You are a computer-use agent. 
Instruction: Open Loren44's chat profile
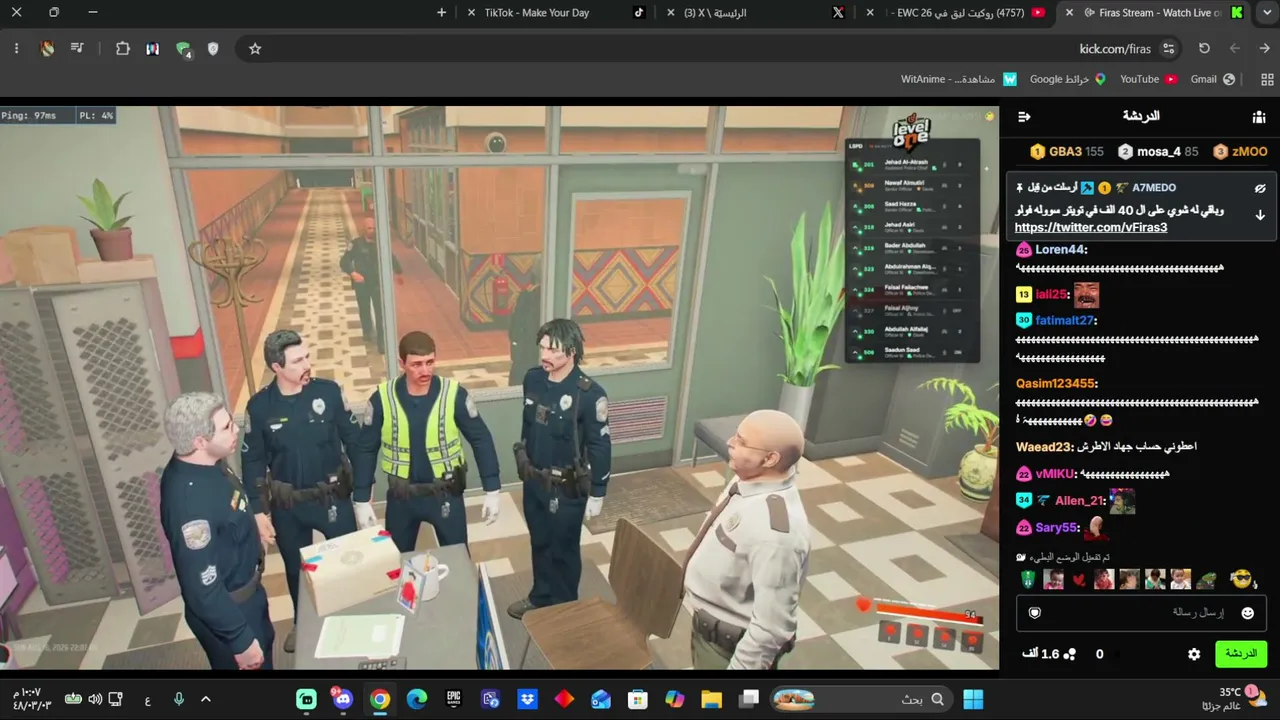coord(1061,250)
